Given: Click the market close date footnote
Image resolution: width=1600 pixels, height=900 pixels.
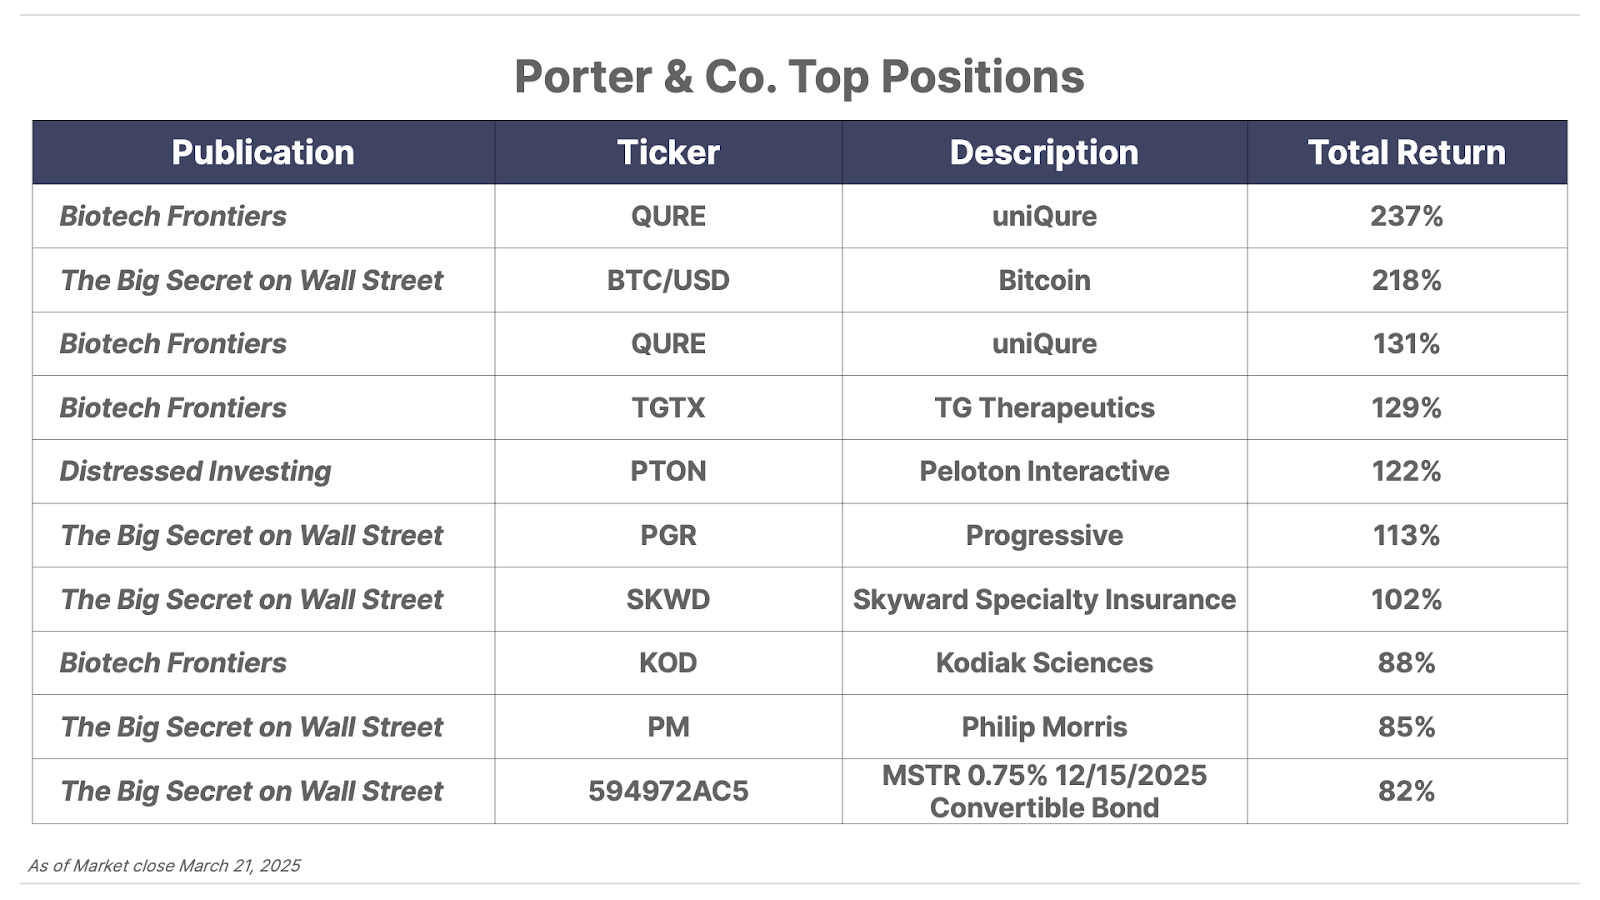Looking at the screenshot, I should tap(164, 866).
